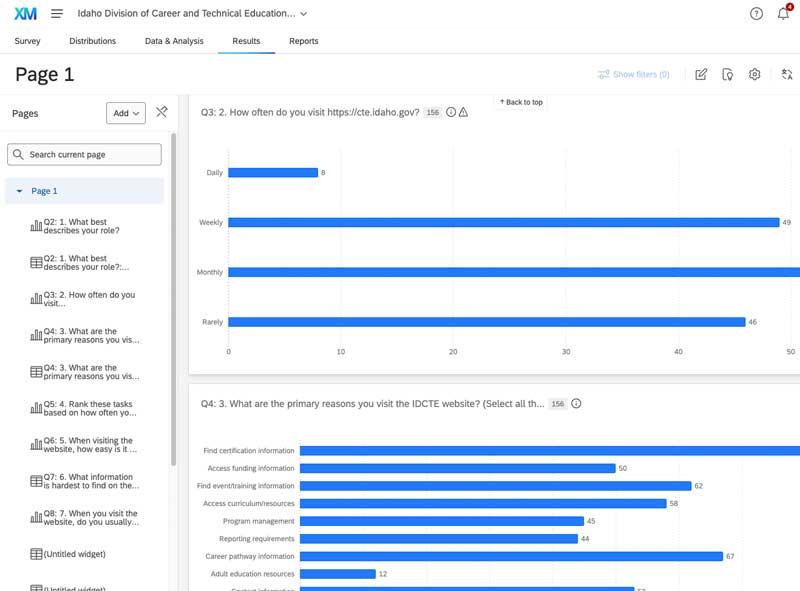Select Q2 describes your role table item

(84, 263)
